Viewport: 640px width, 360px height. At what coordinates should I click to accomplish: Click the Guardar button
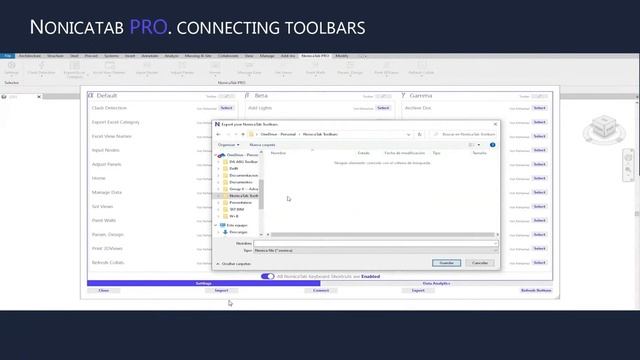tap(447, 263)
